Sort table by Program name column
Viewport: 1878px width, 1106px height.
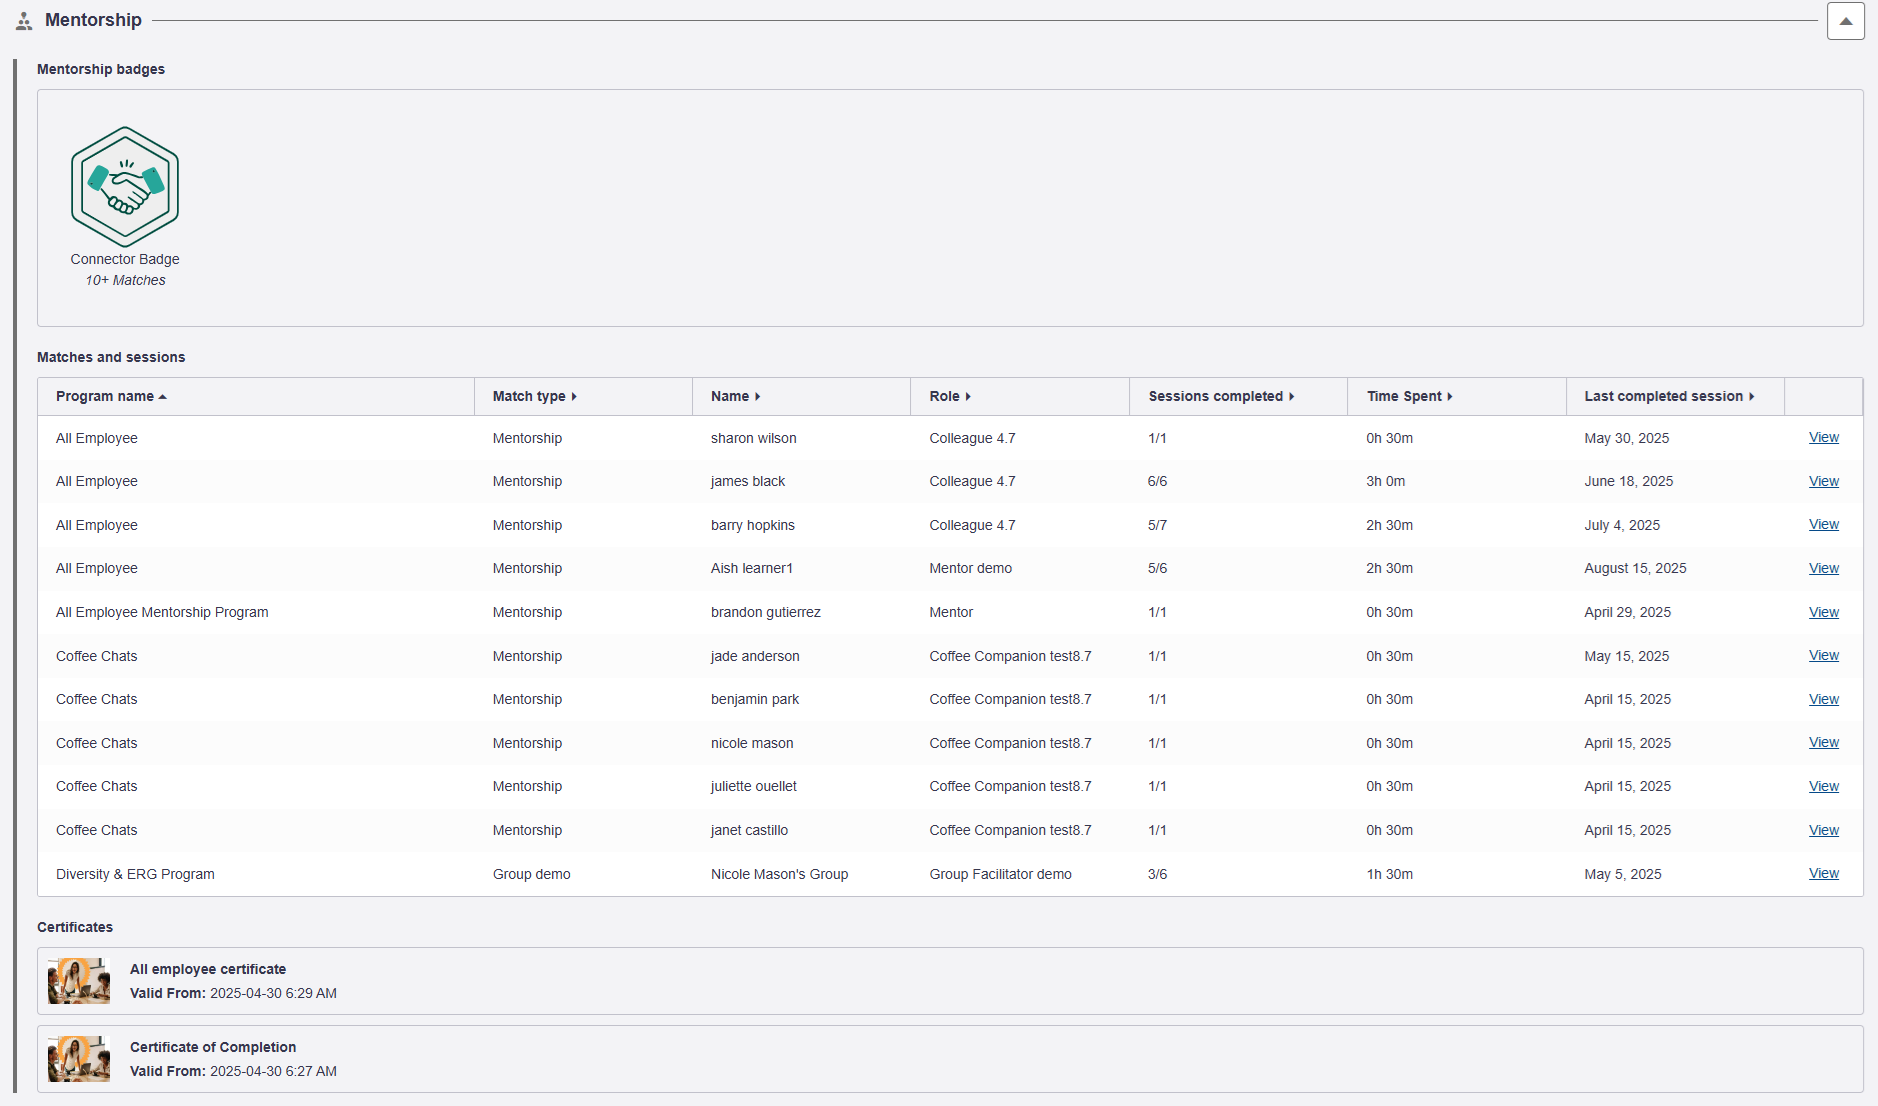(110, 397)
